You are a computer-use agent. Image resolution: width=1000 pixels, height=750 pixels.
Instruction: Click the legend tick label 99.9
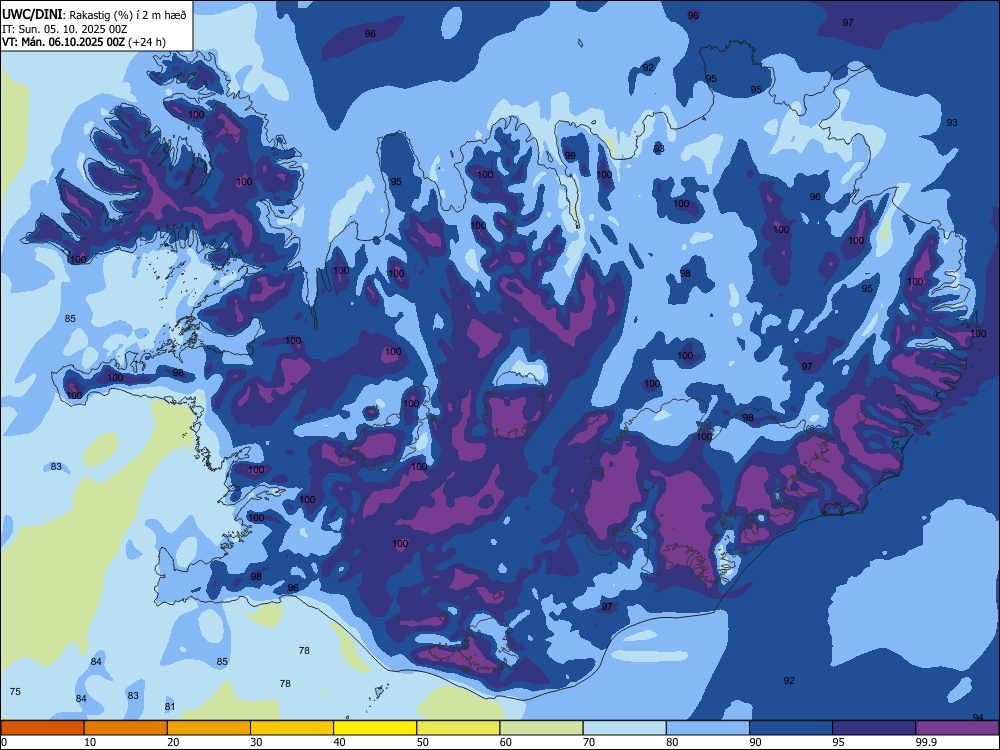[926, 742]
